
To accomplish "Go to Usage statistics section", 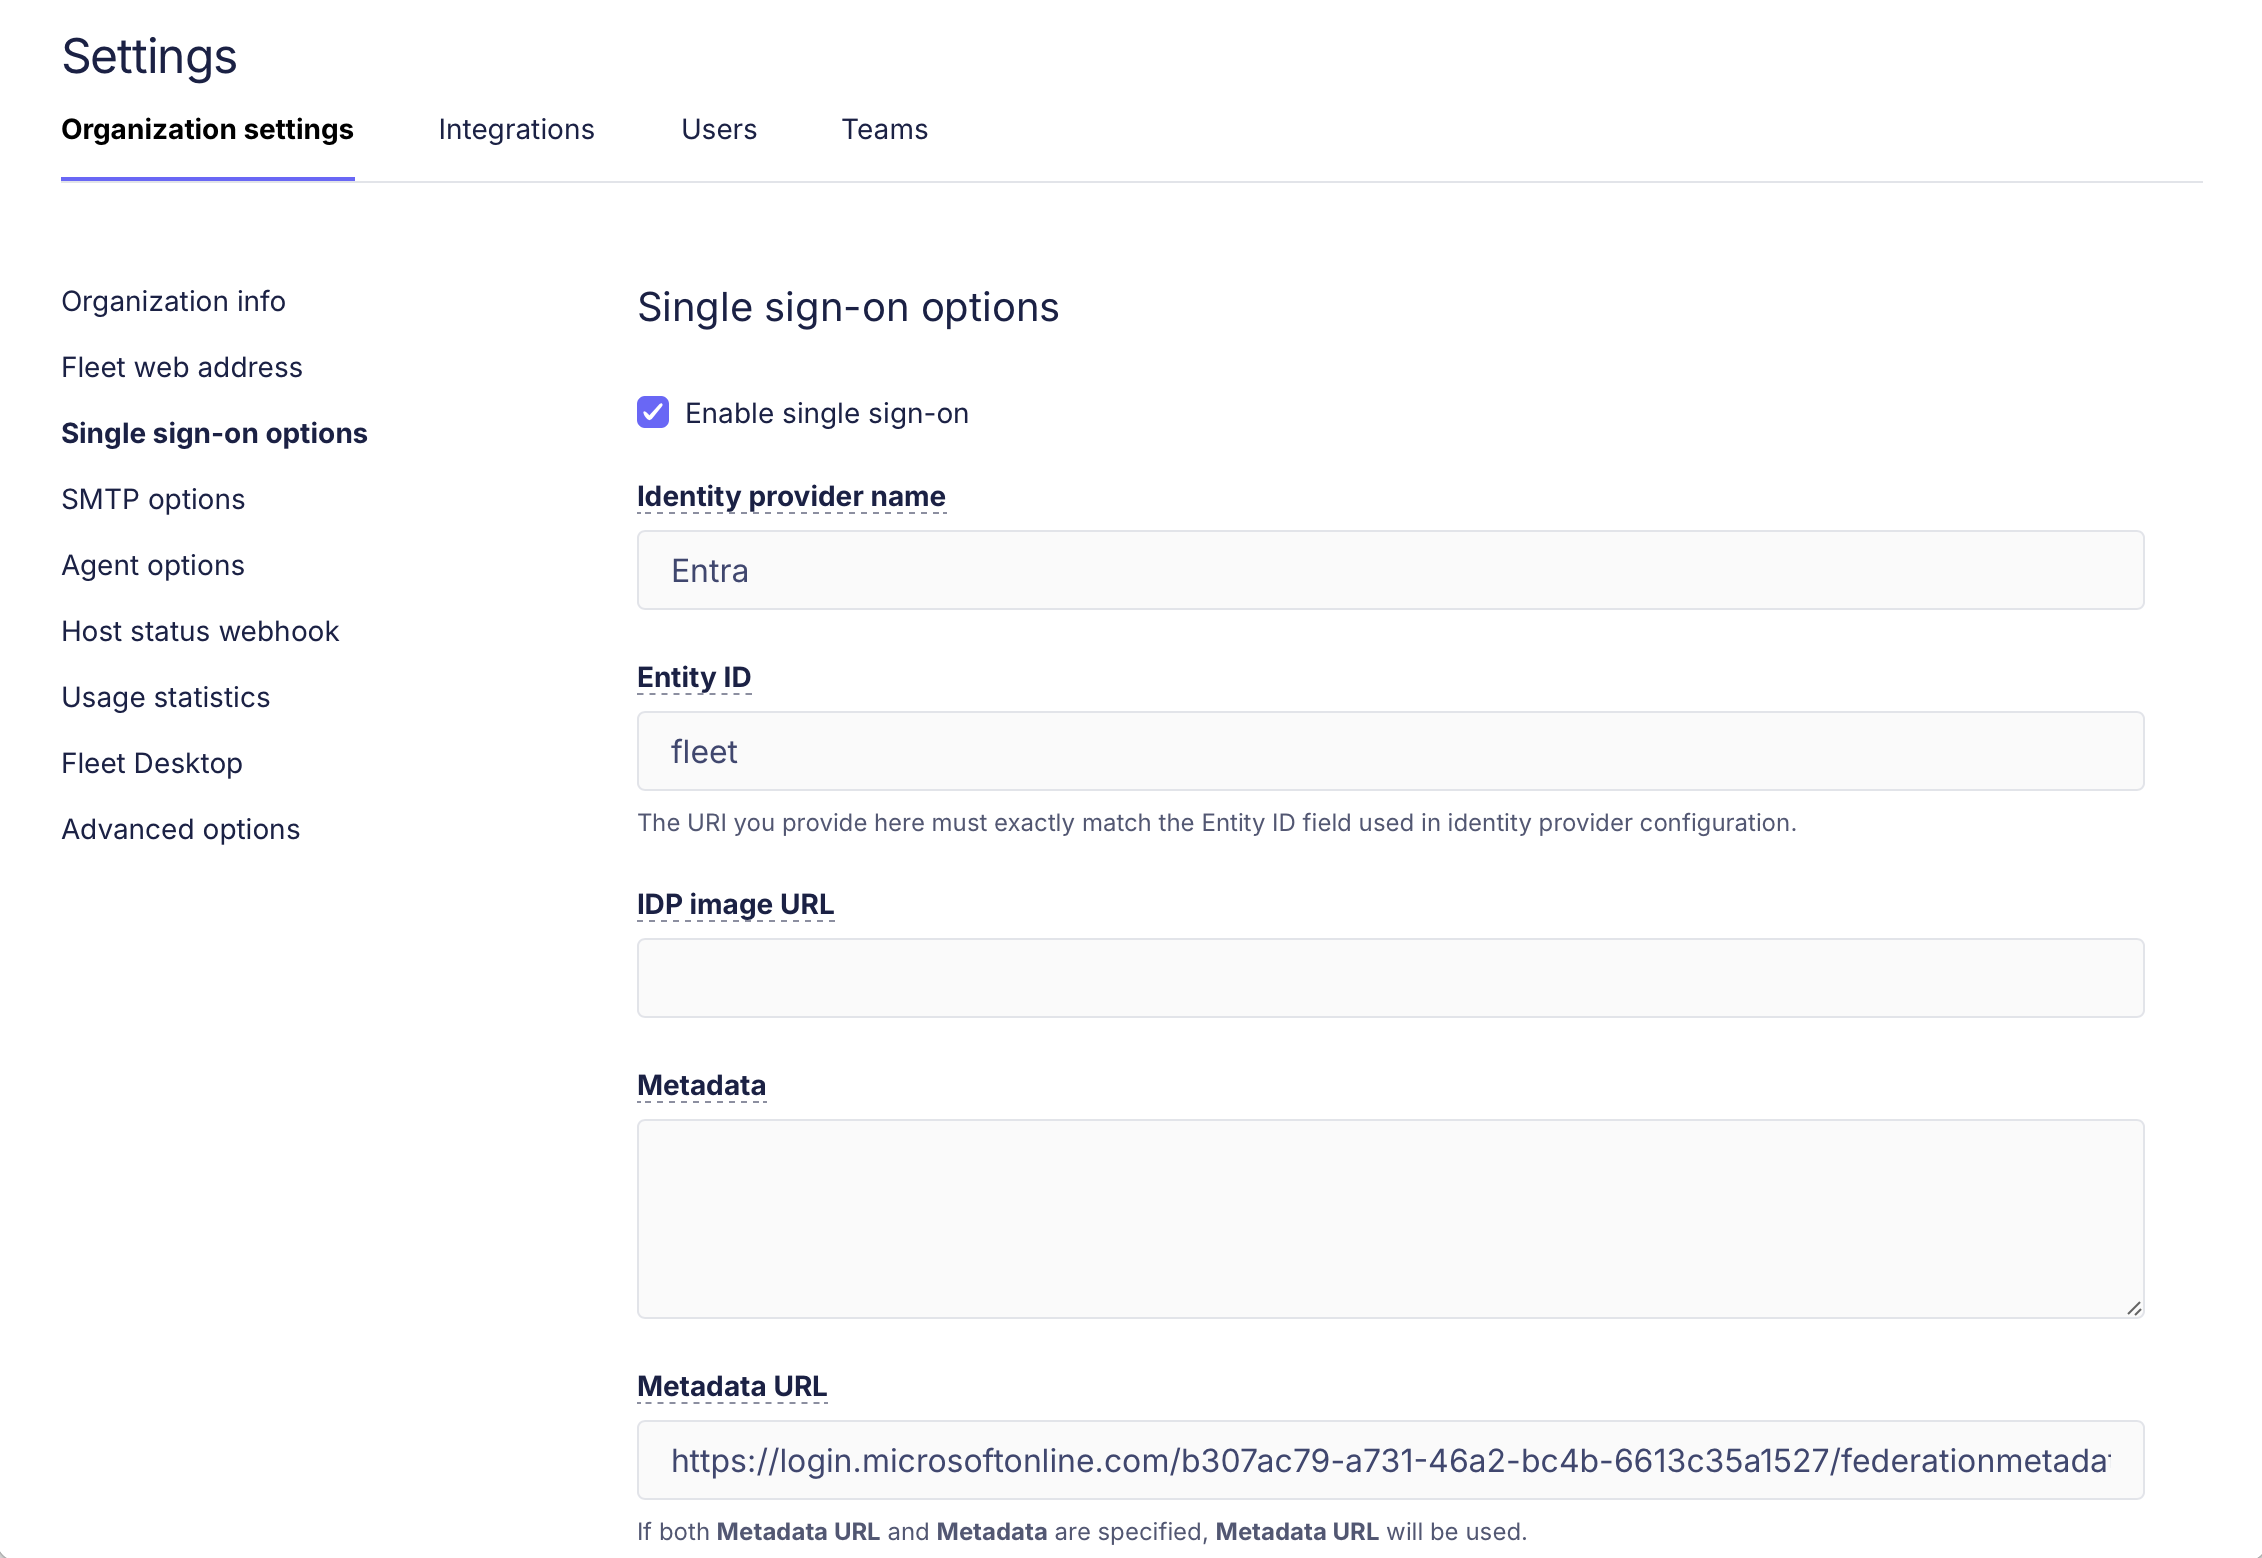I will tap(165, 697).
